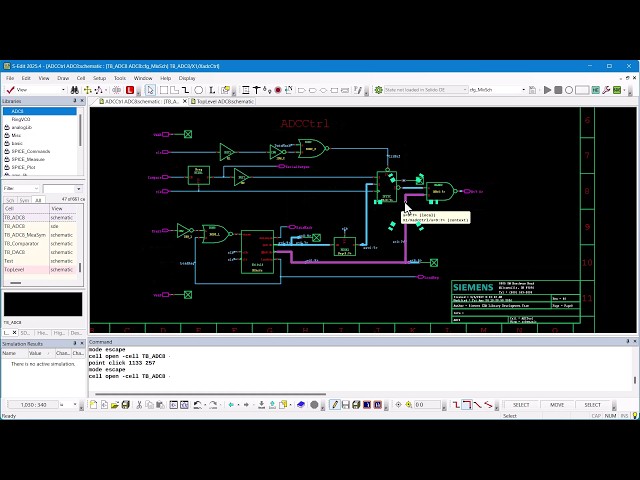The height and width of the screenshot is (480, 640).
Task: Select the TB_ADC8_MeaSym cell row
Action: click(39, 235)
